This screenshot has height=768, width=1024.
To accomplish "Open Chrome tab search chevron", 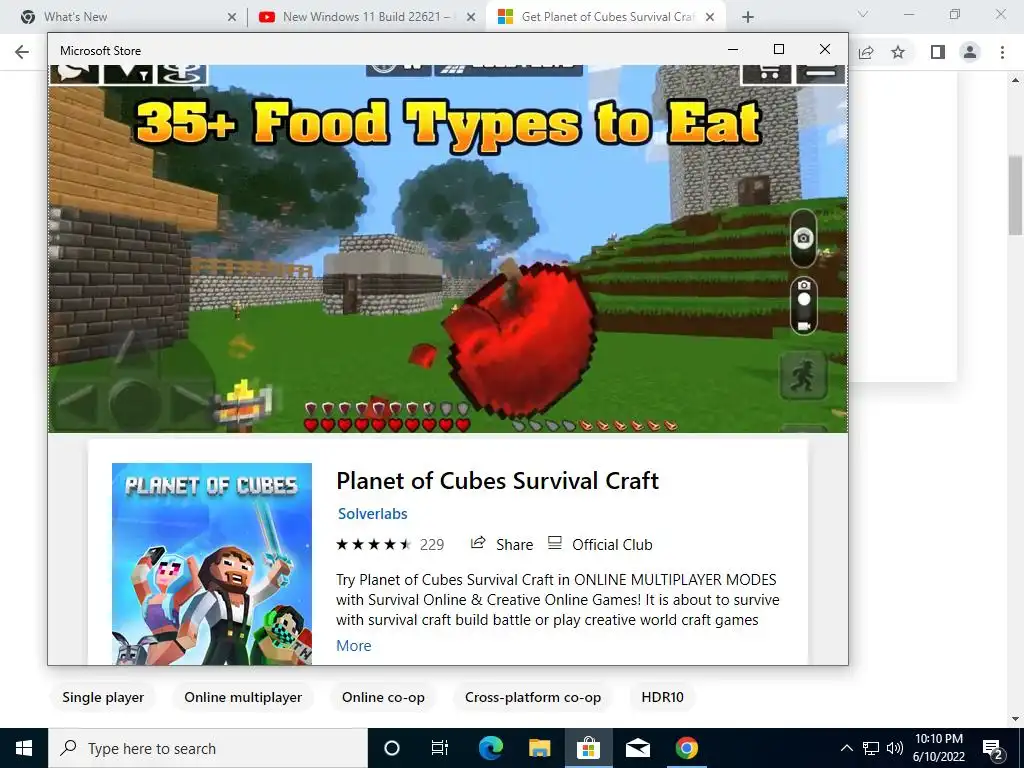I will coord(863,14).
